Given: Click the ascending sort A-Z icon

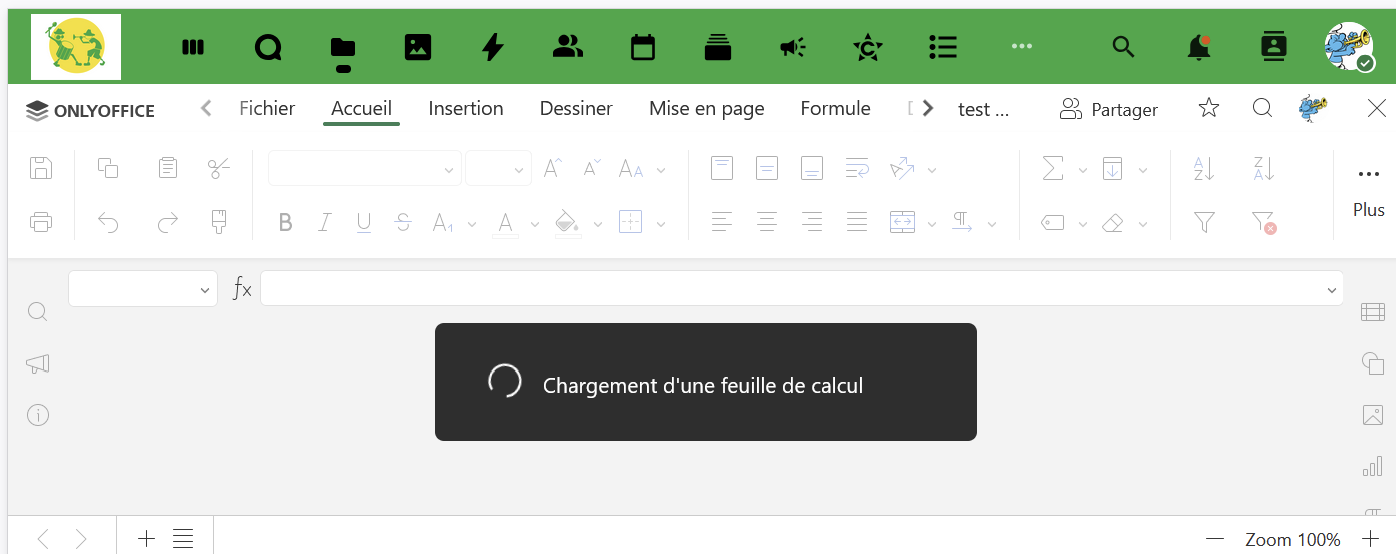Looking at the screenshot, I should point(1204,169).
